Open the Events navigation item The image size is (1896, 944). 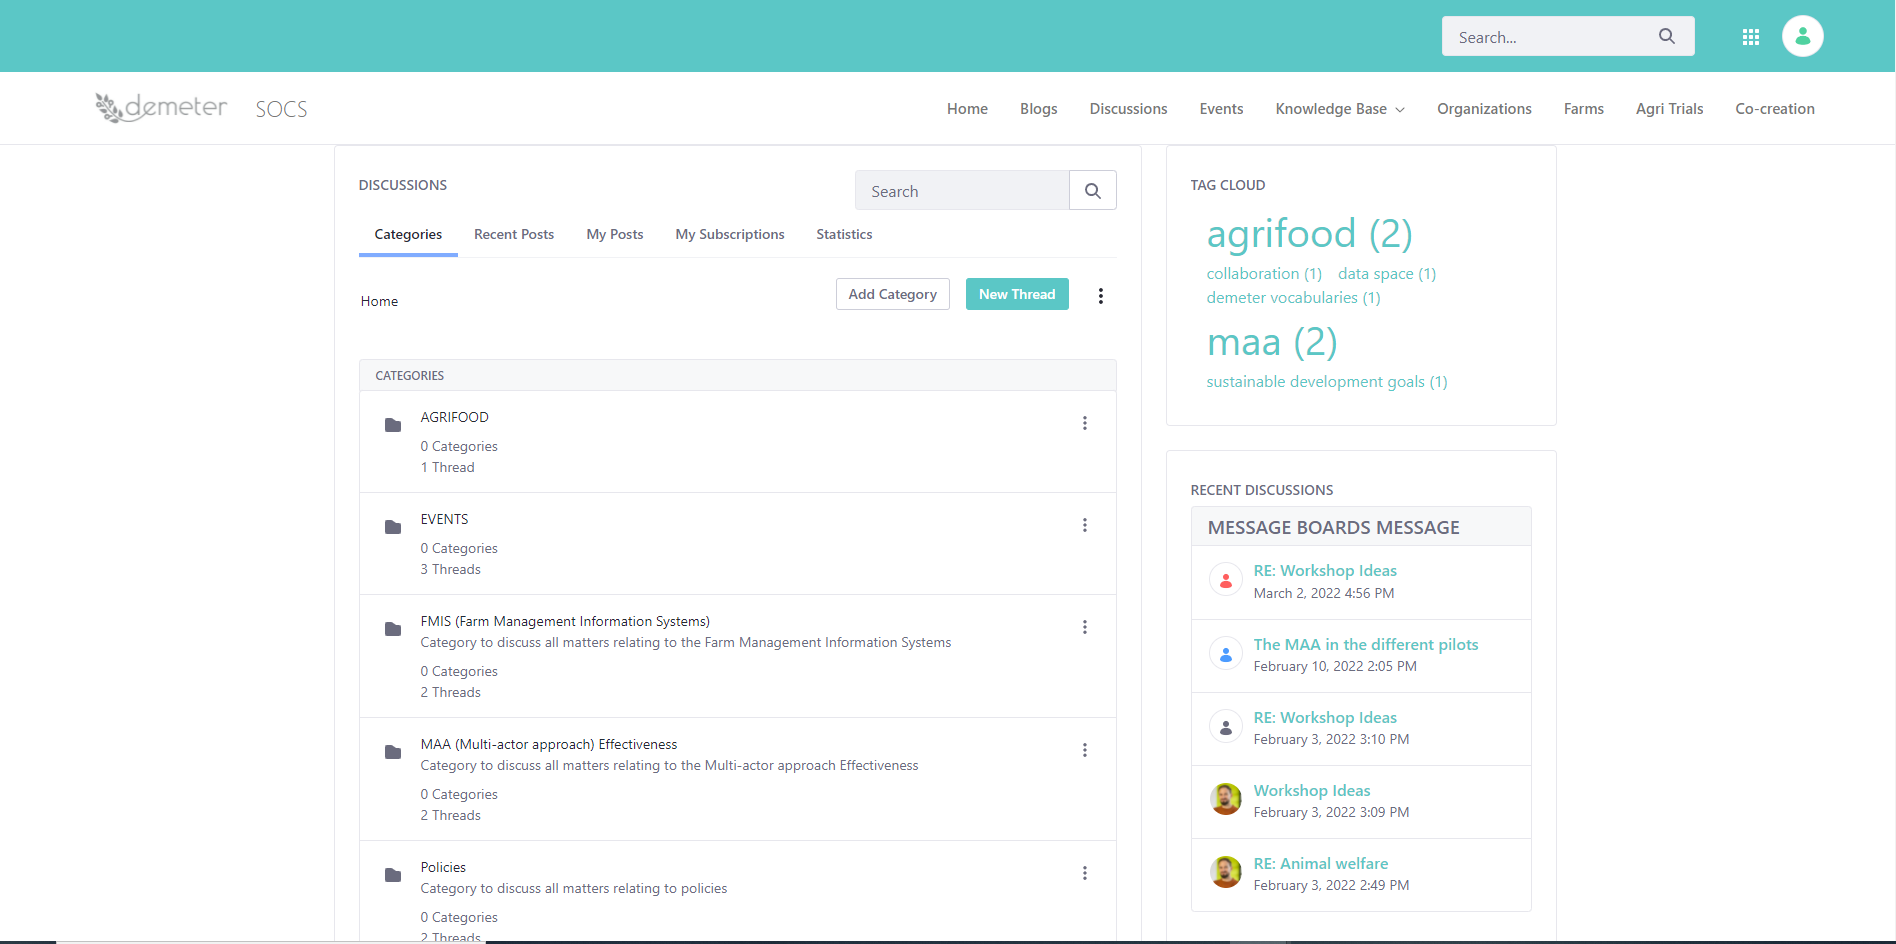[1222, 109]
